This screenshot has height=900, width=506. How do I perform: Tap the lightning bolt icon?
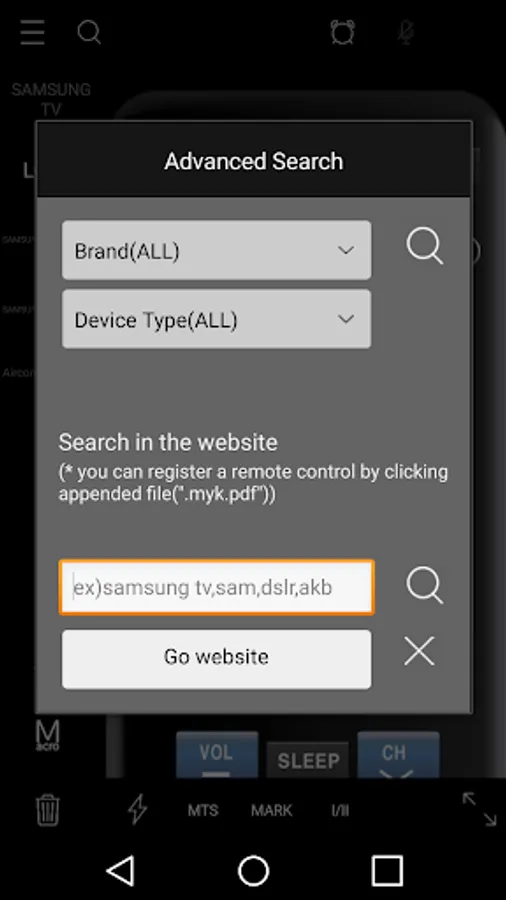tap(137, 809)
